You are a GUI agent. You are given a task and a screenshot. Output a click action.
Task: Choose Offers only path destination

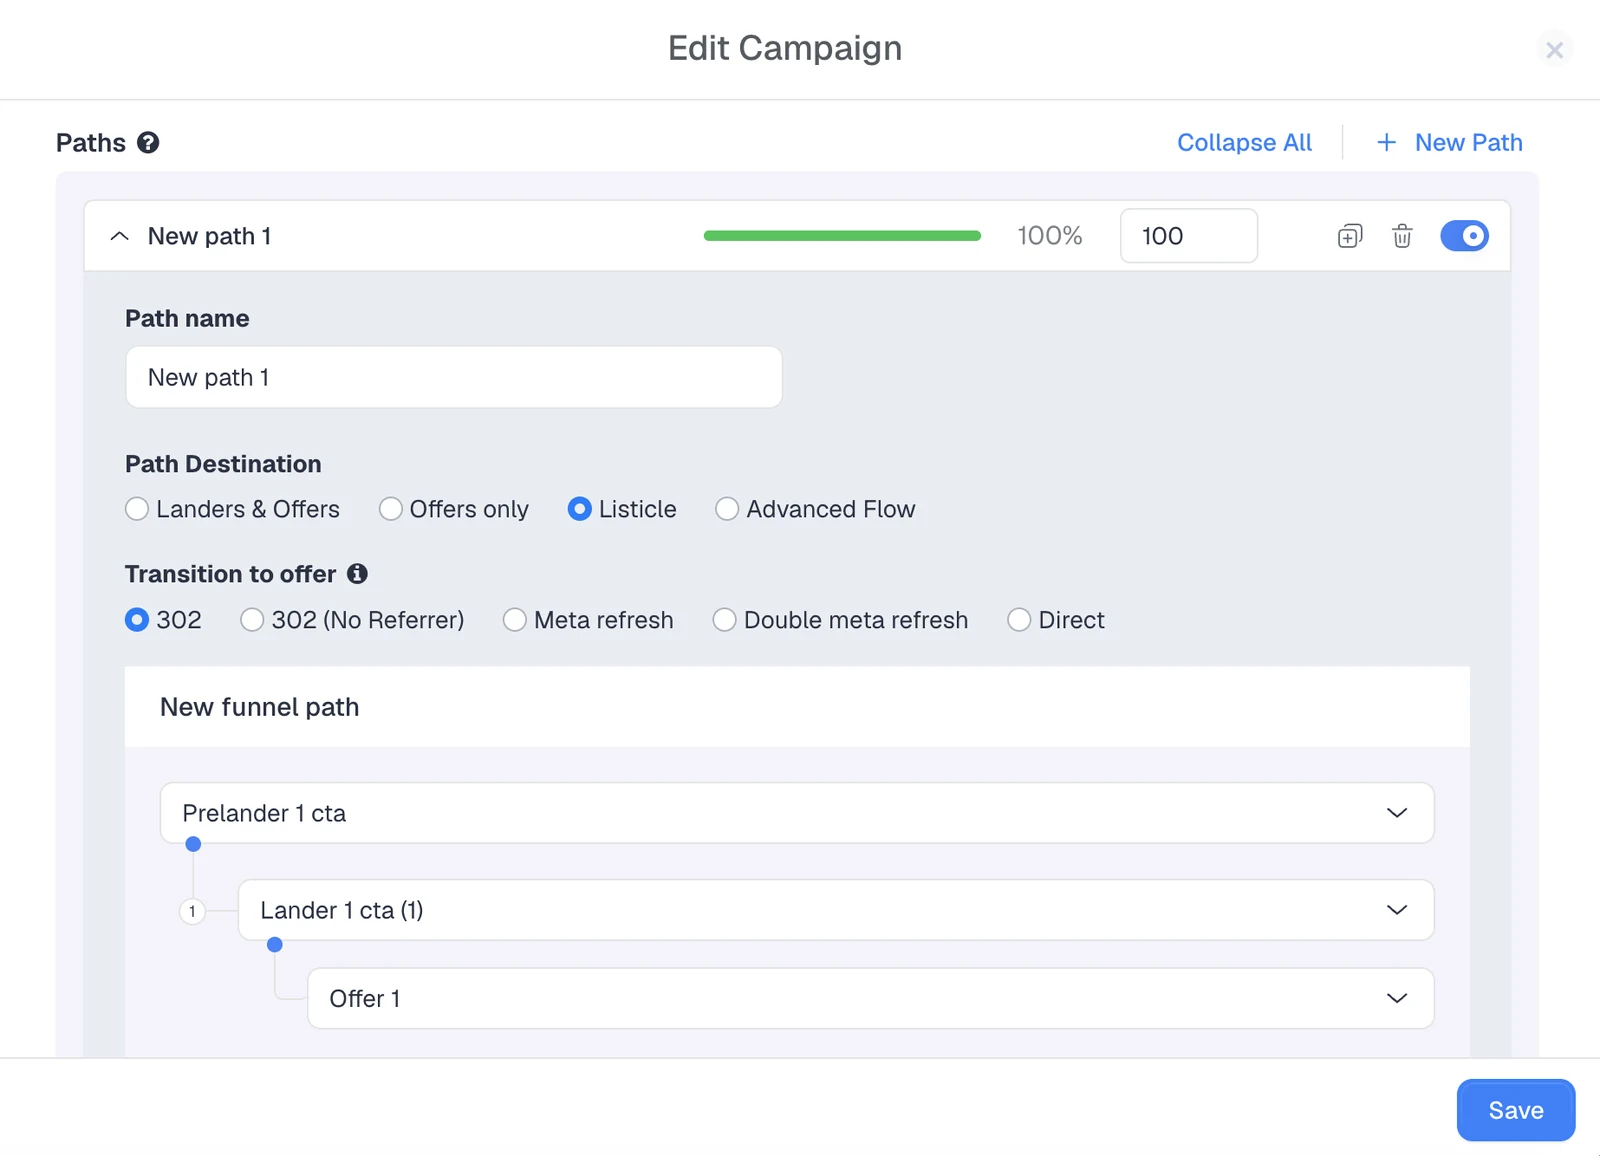pyautogui.click(x=391, y=509)
